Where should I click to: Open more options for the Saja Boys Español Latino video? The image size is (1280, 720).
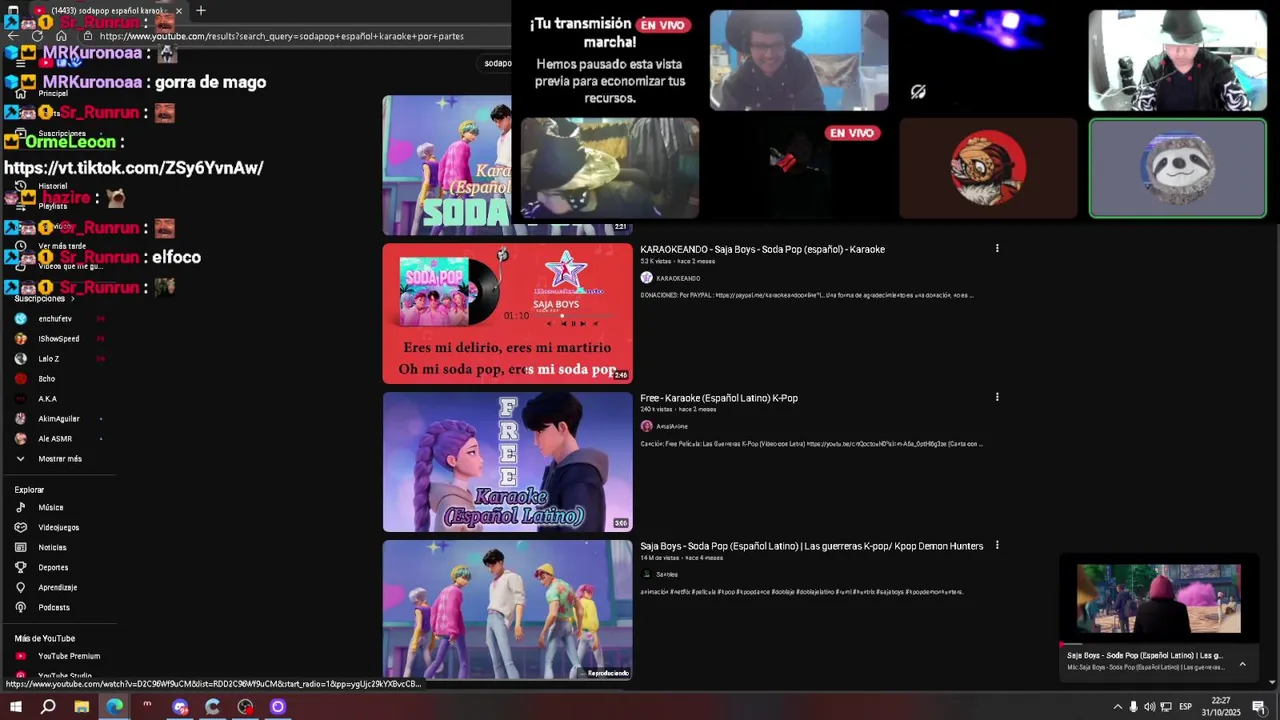pos(997,545)
